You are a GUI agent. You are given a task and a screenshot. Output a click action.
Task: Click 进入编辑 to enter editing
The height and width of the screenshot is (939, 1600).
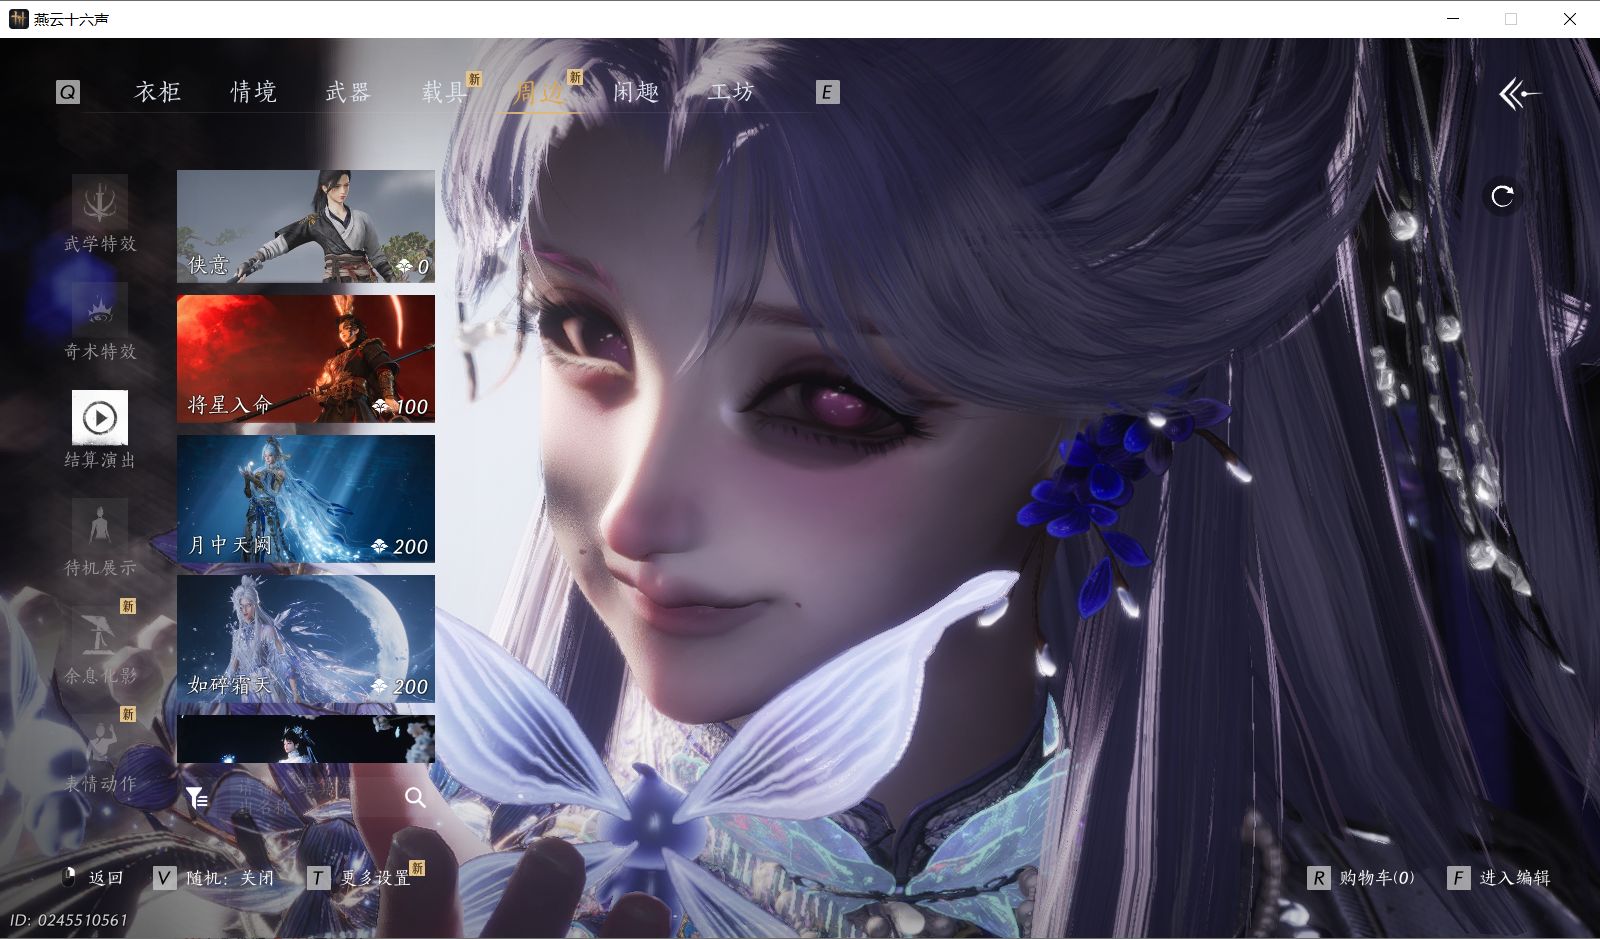(x=1515, y=877)
